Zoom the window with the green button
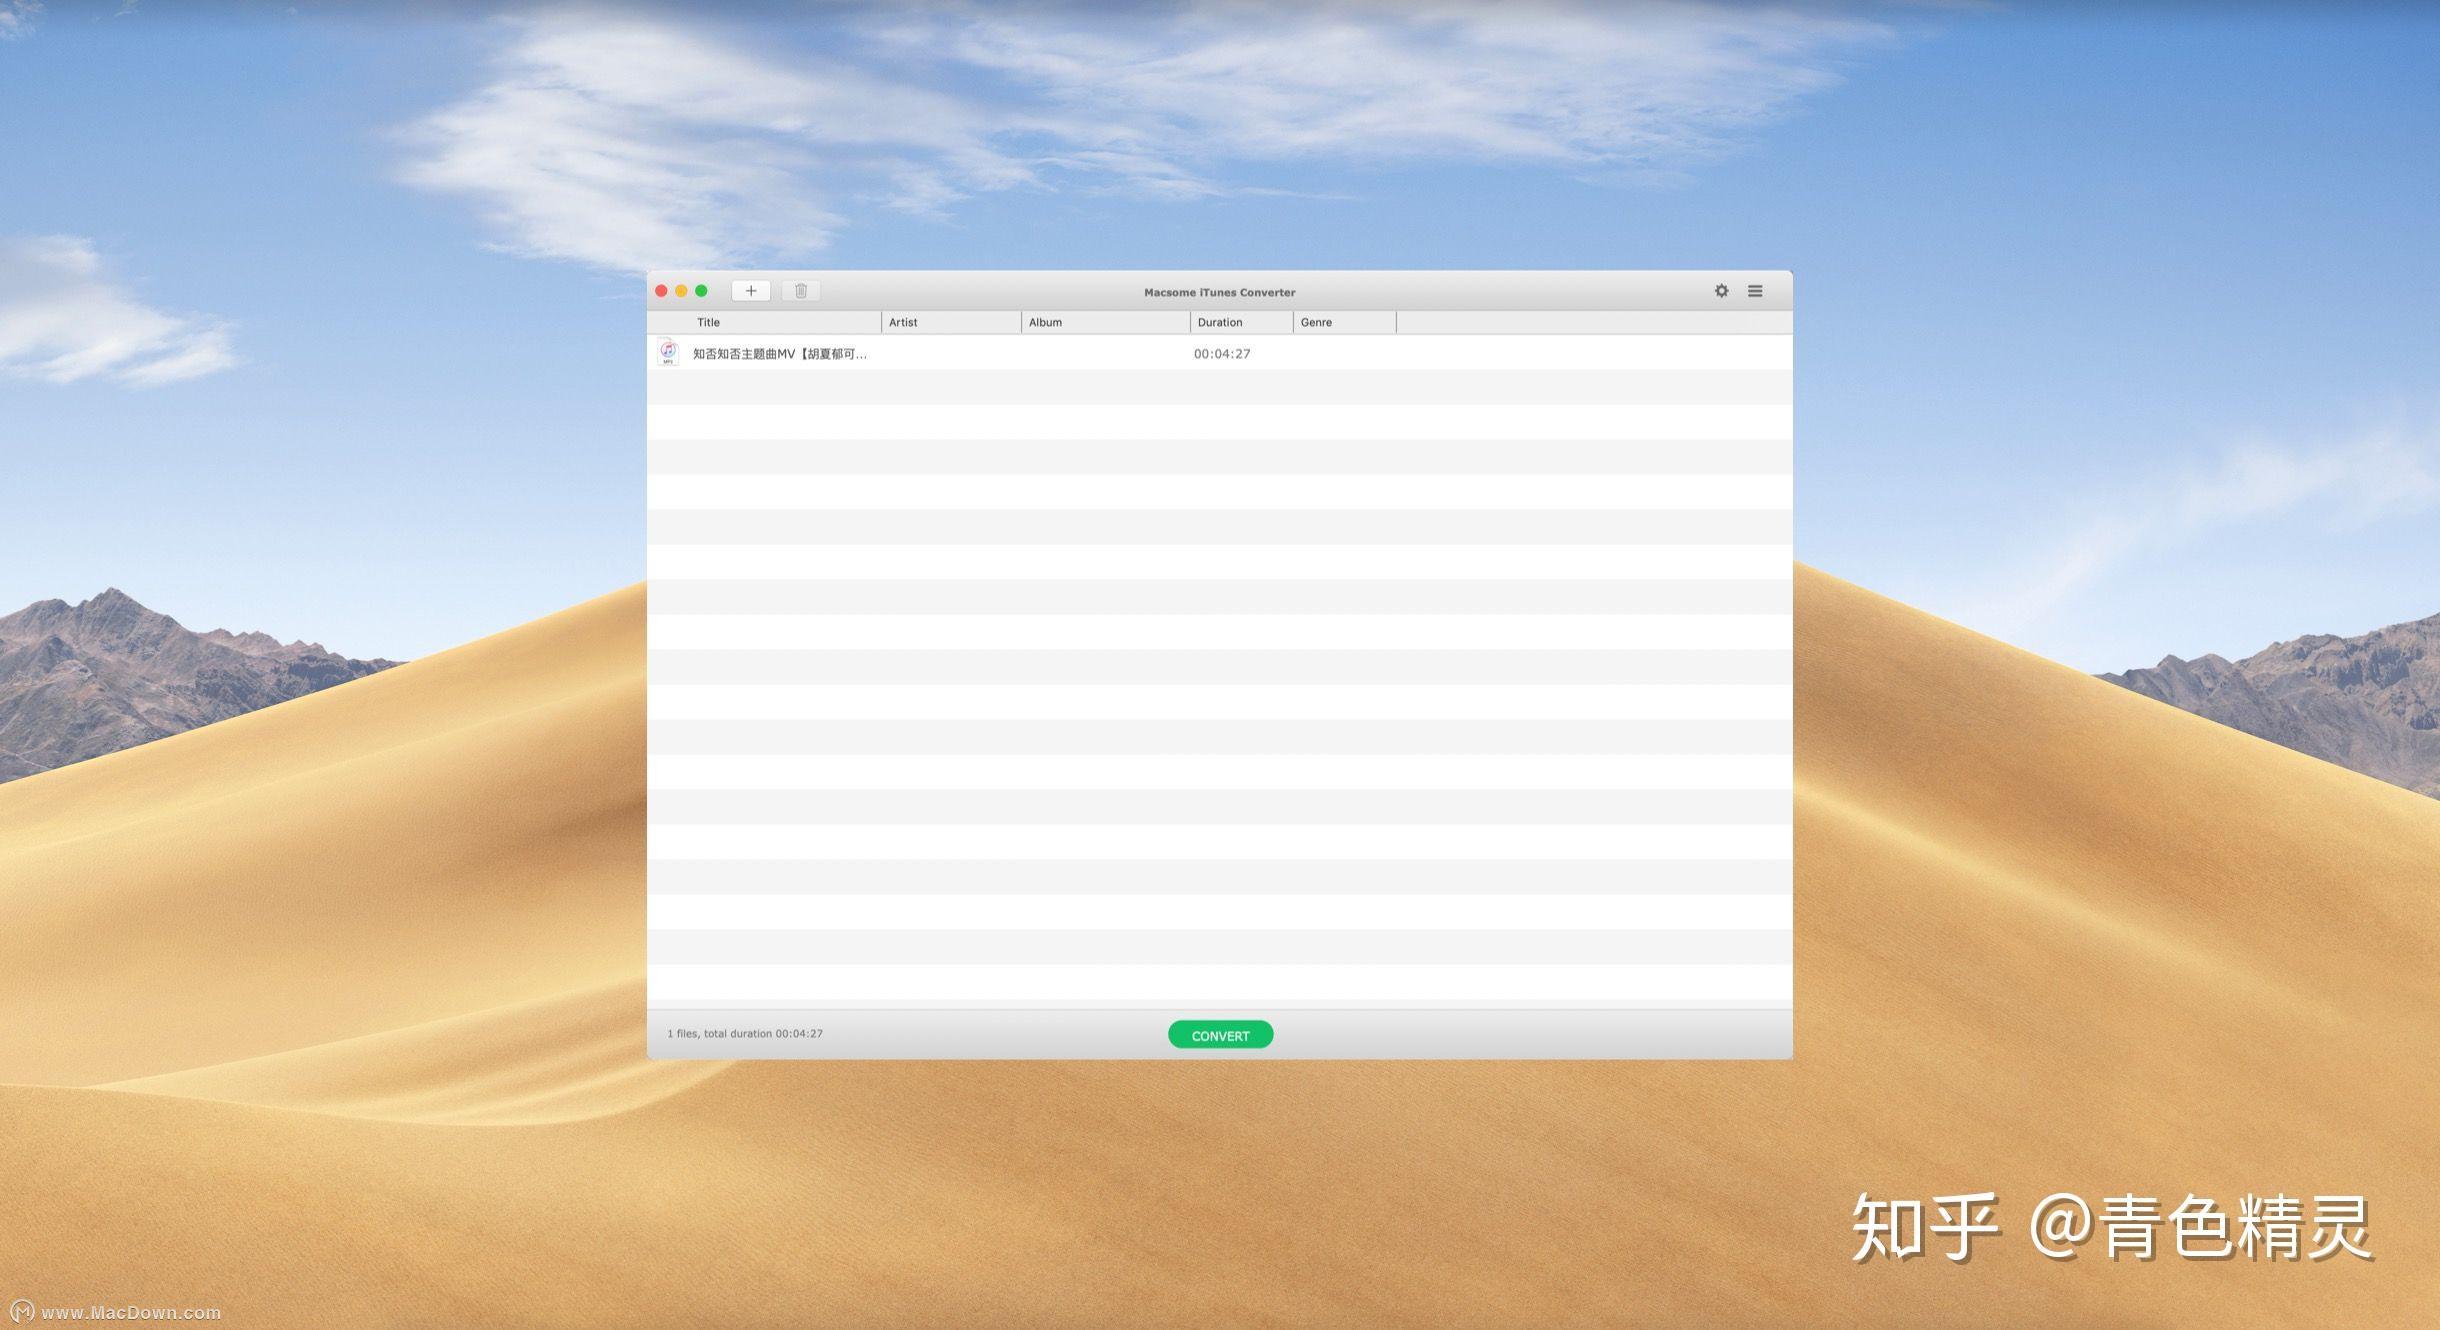2440x1330 pixels. [702, 290]
